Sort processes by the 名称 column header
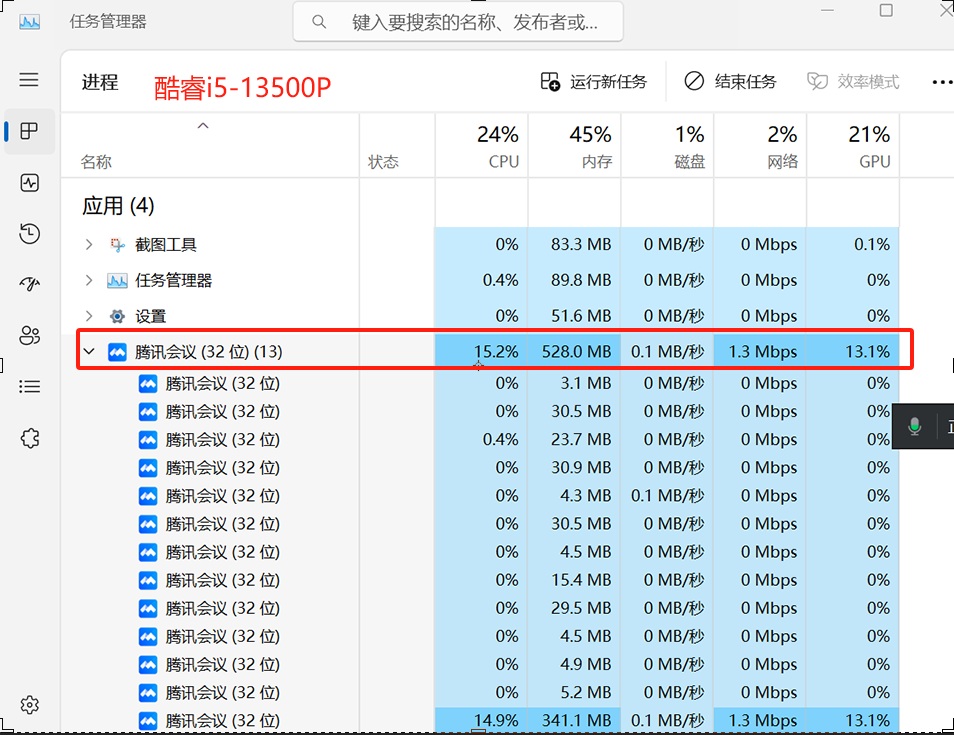This screenshot has width=954, height=735. (x=210, y=146)
